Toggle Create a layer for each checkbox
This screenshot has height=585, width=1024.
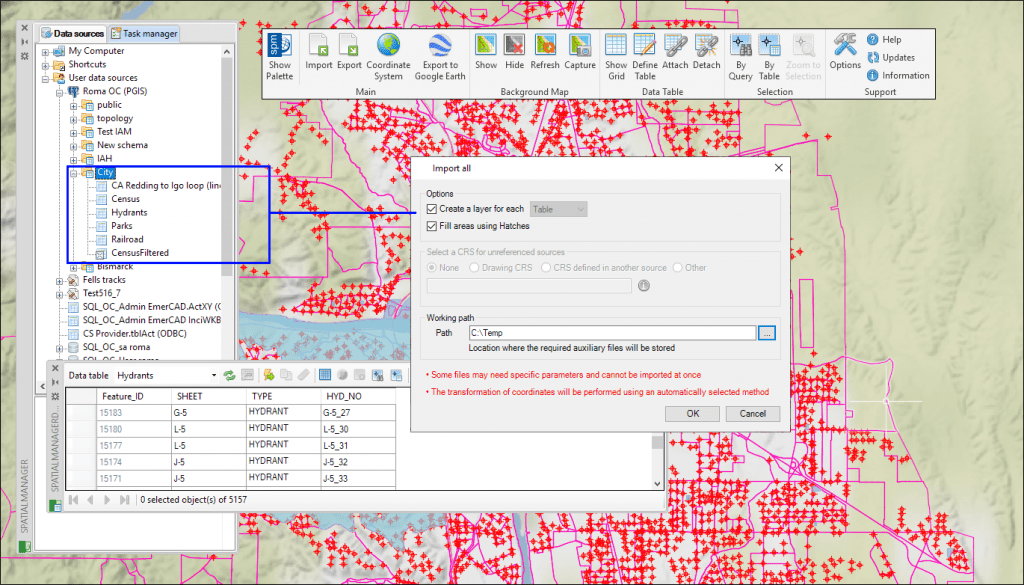coord(432,209)
